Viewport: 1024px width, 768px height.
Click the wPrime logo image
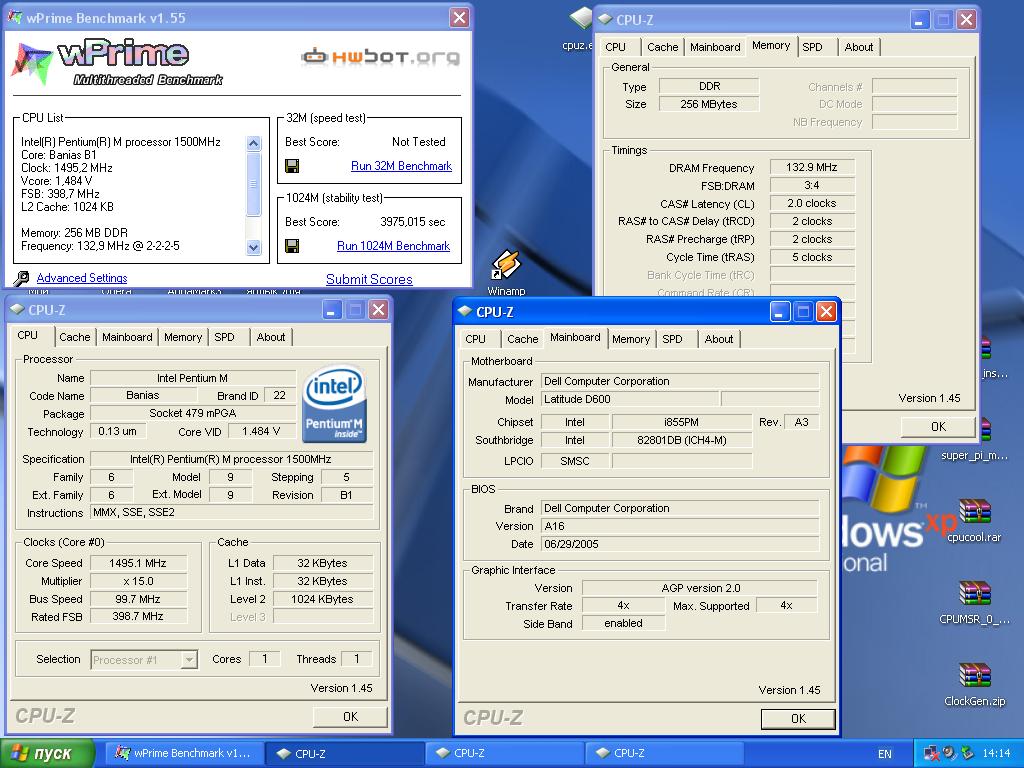coord(118,63)
